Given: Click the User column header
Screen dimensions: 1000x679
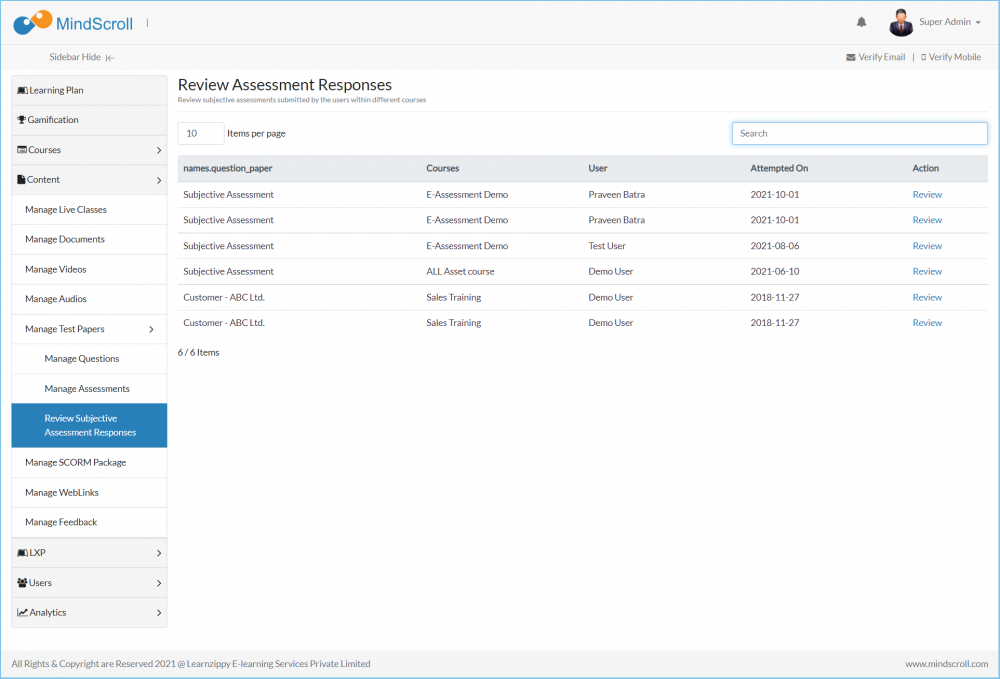Looking at the screenshot, I should [x=598, y=168].
